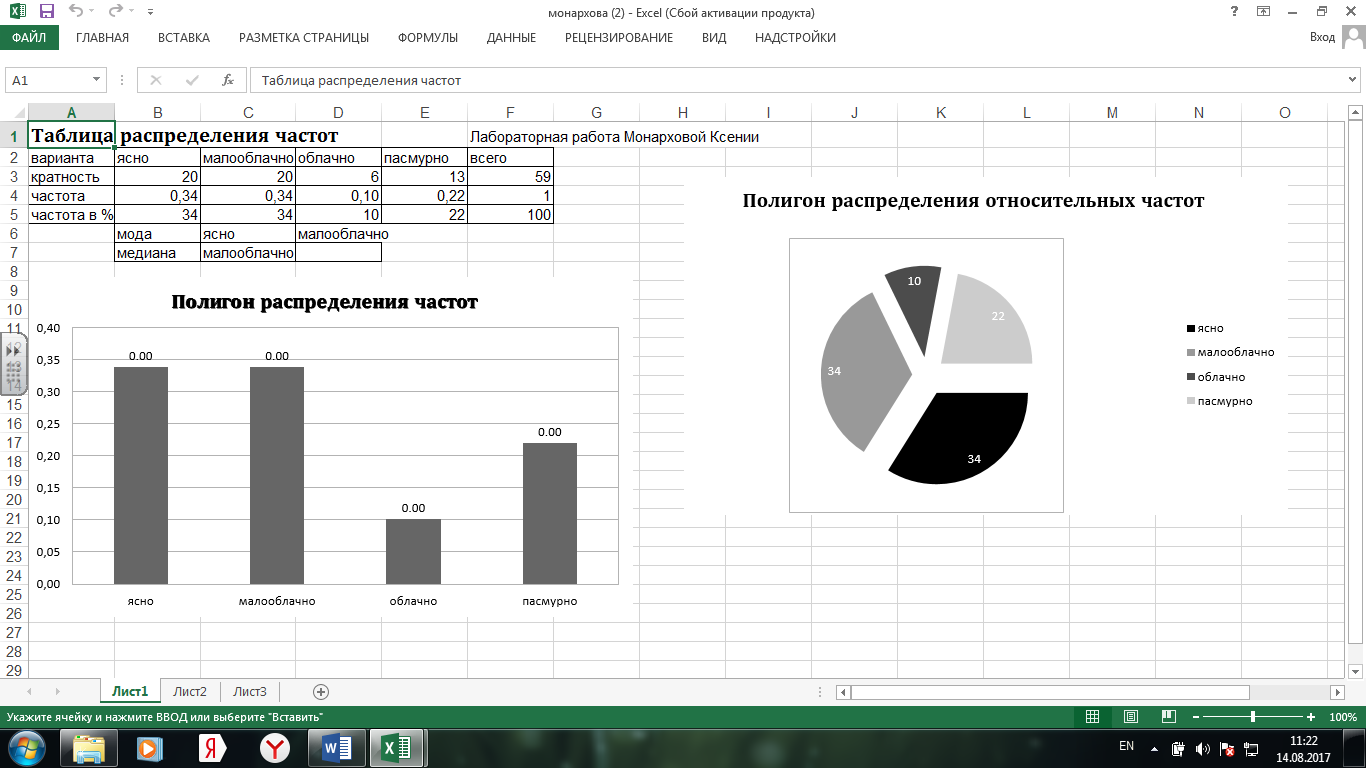Viewport: 1366px width, 768px height.
Task: Click the пасмурно legend color swatch
Action: pos(1189,401)
